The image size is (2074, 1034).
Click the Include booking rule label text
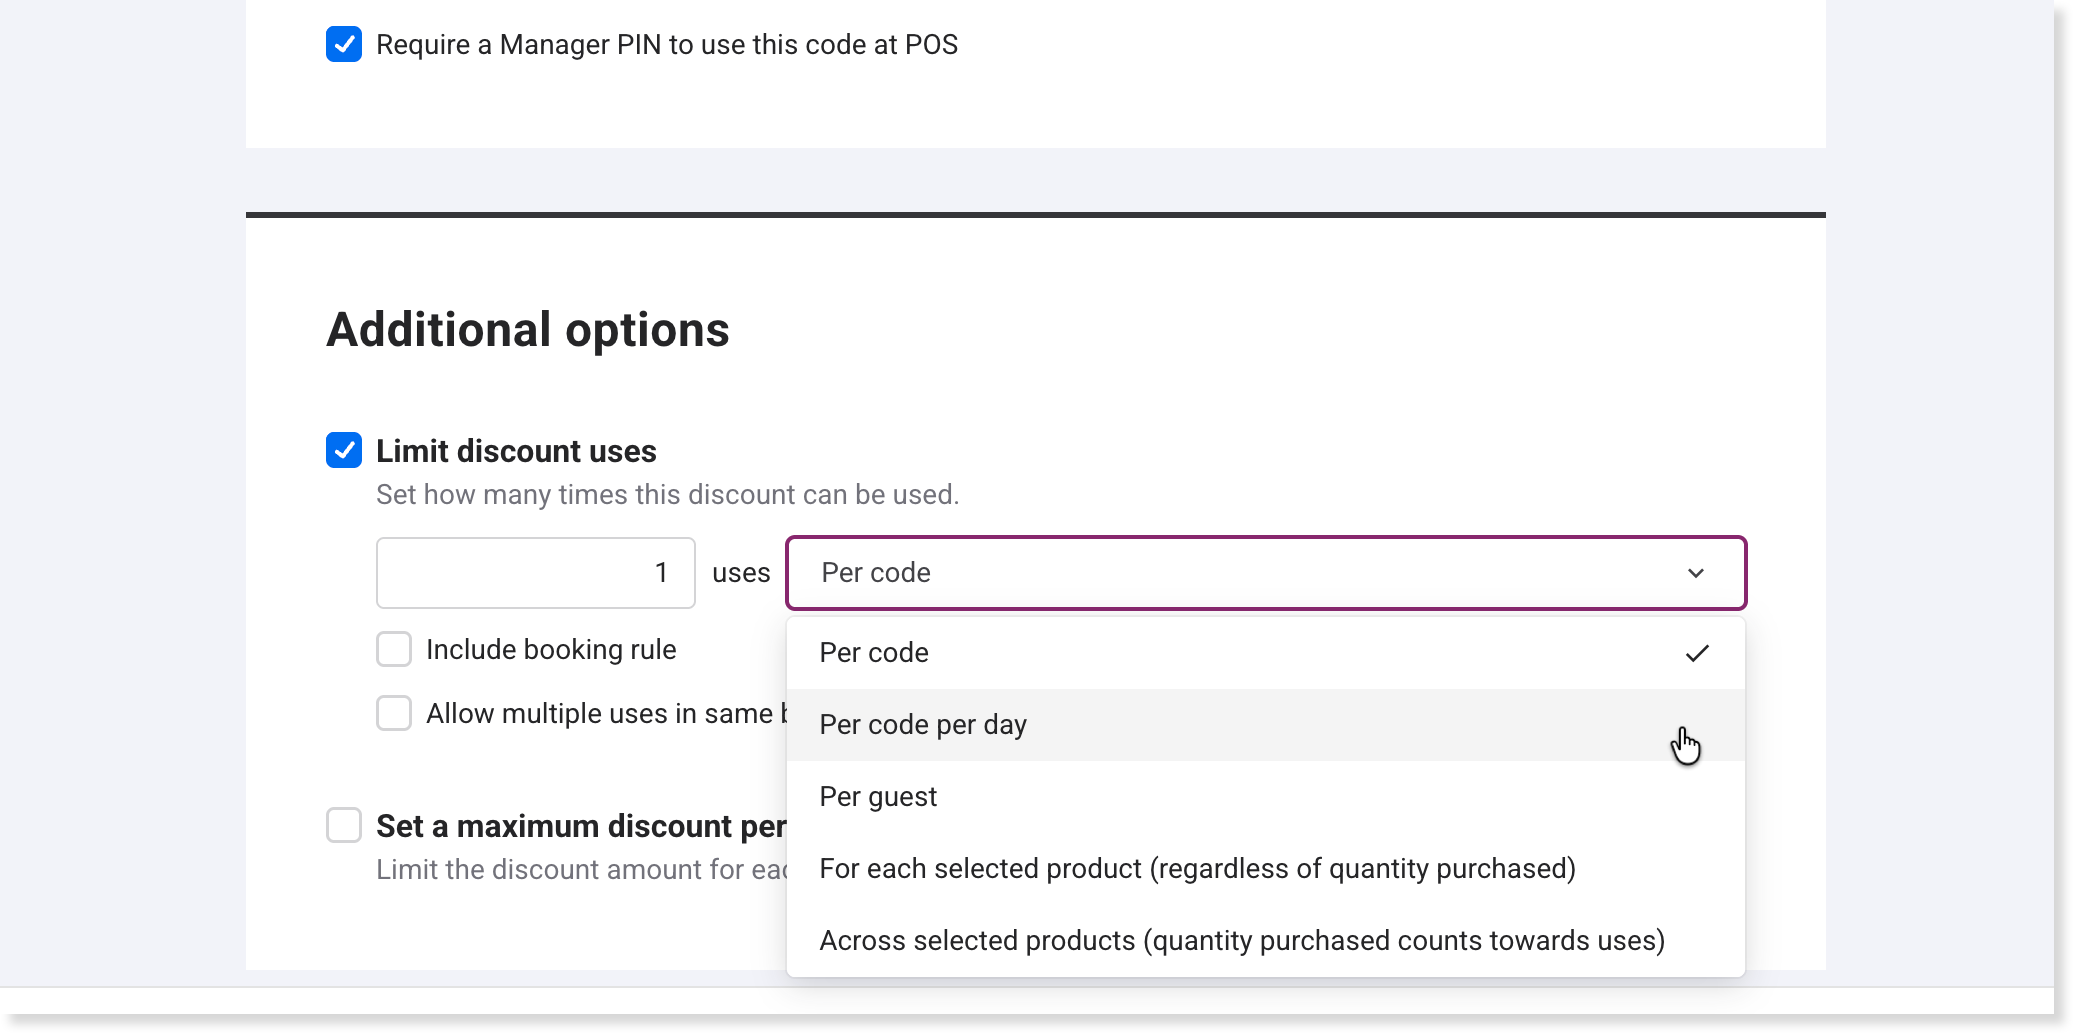[x=551, y=650]
